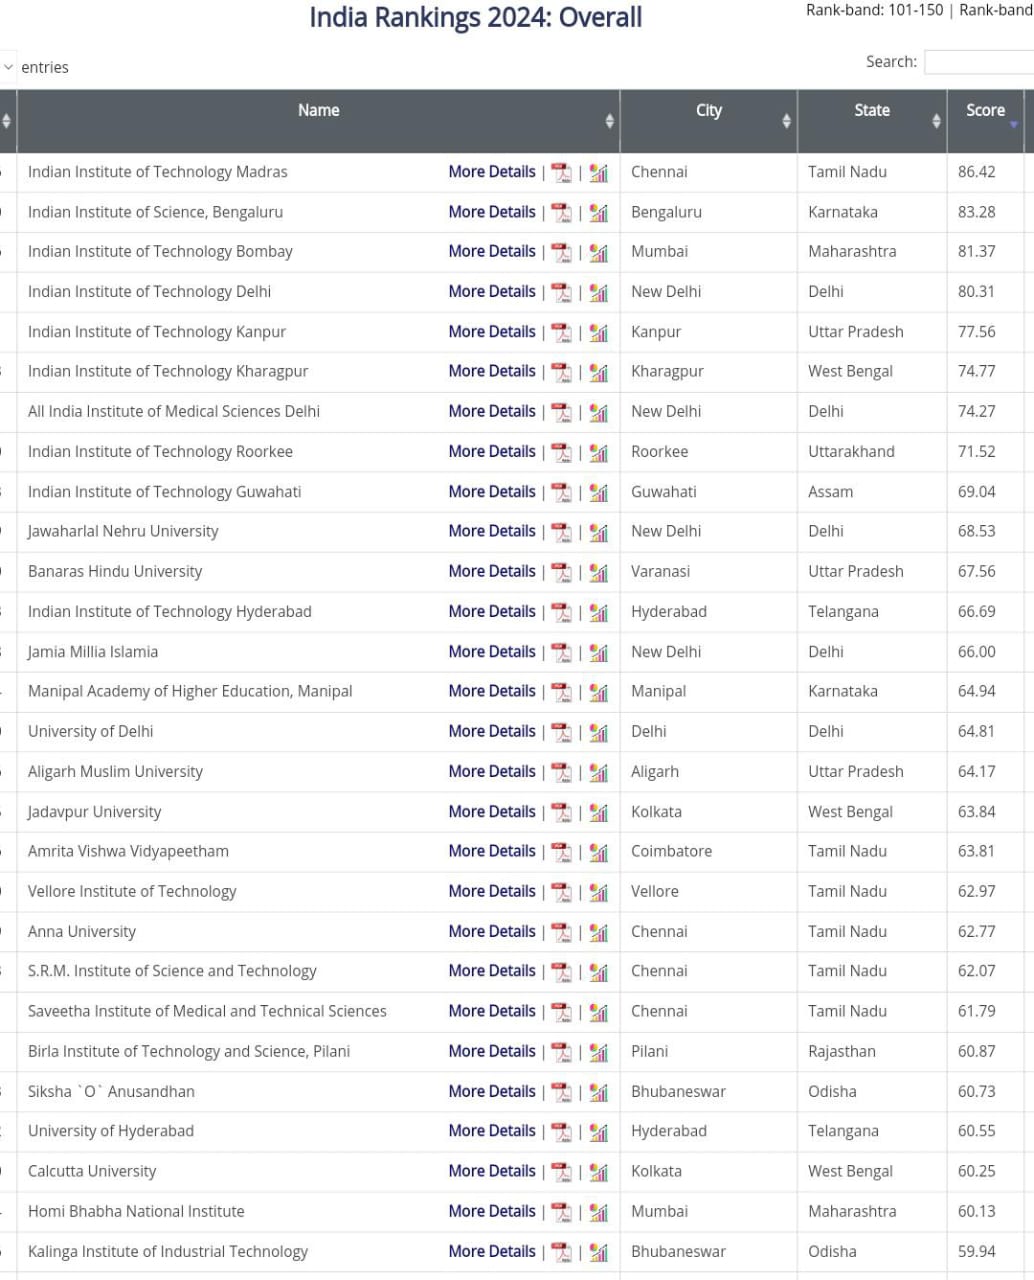Image resolution: width=1034 pixels, height=1280 pixels.
Task: Select the 'Coimbatore' city cell
Action: (671, 851)
